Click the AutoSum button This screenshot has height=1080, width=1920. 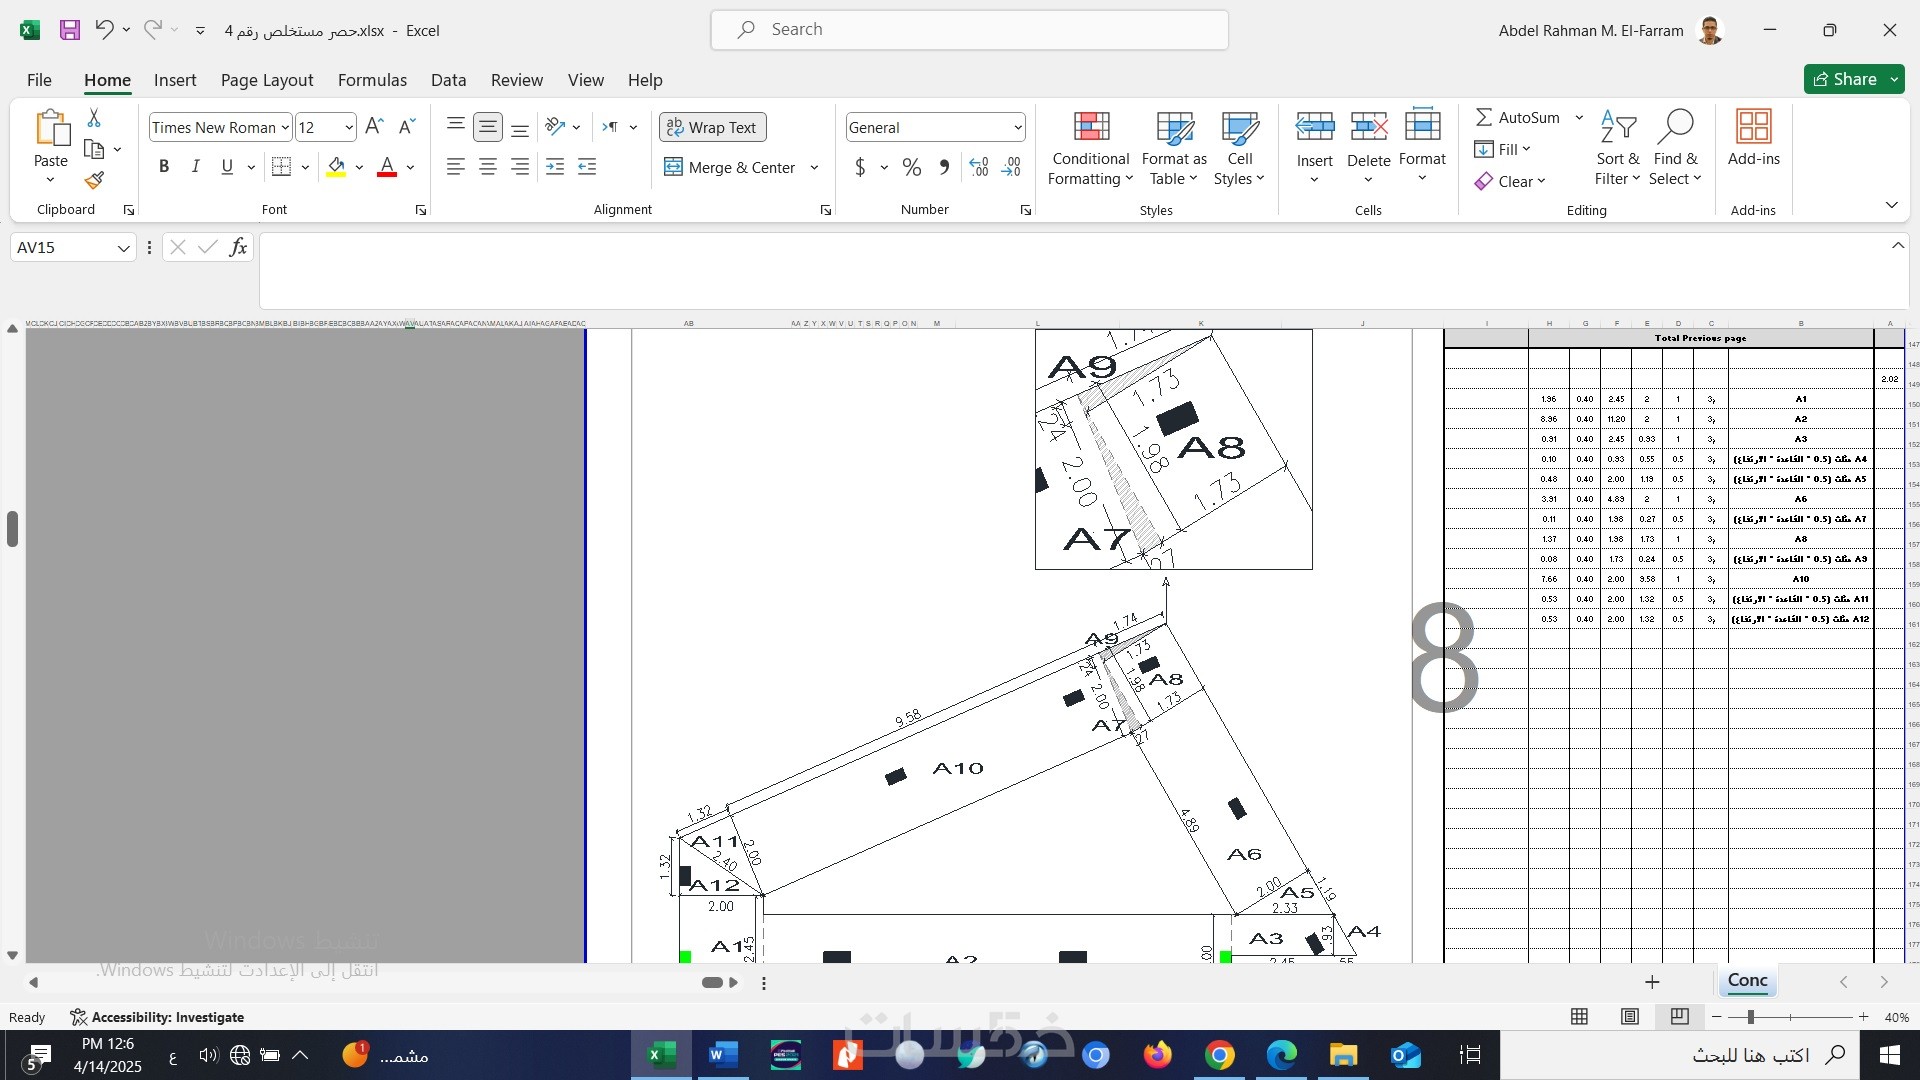1518,117
